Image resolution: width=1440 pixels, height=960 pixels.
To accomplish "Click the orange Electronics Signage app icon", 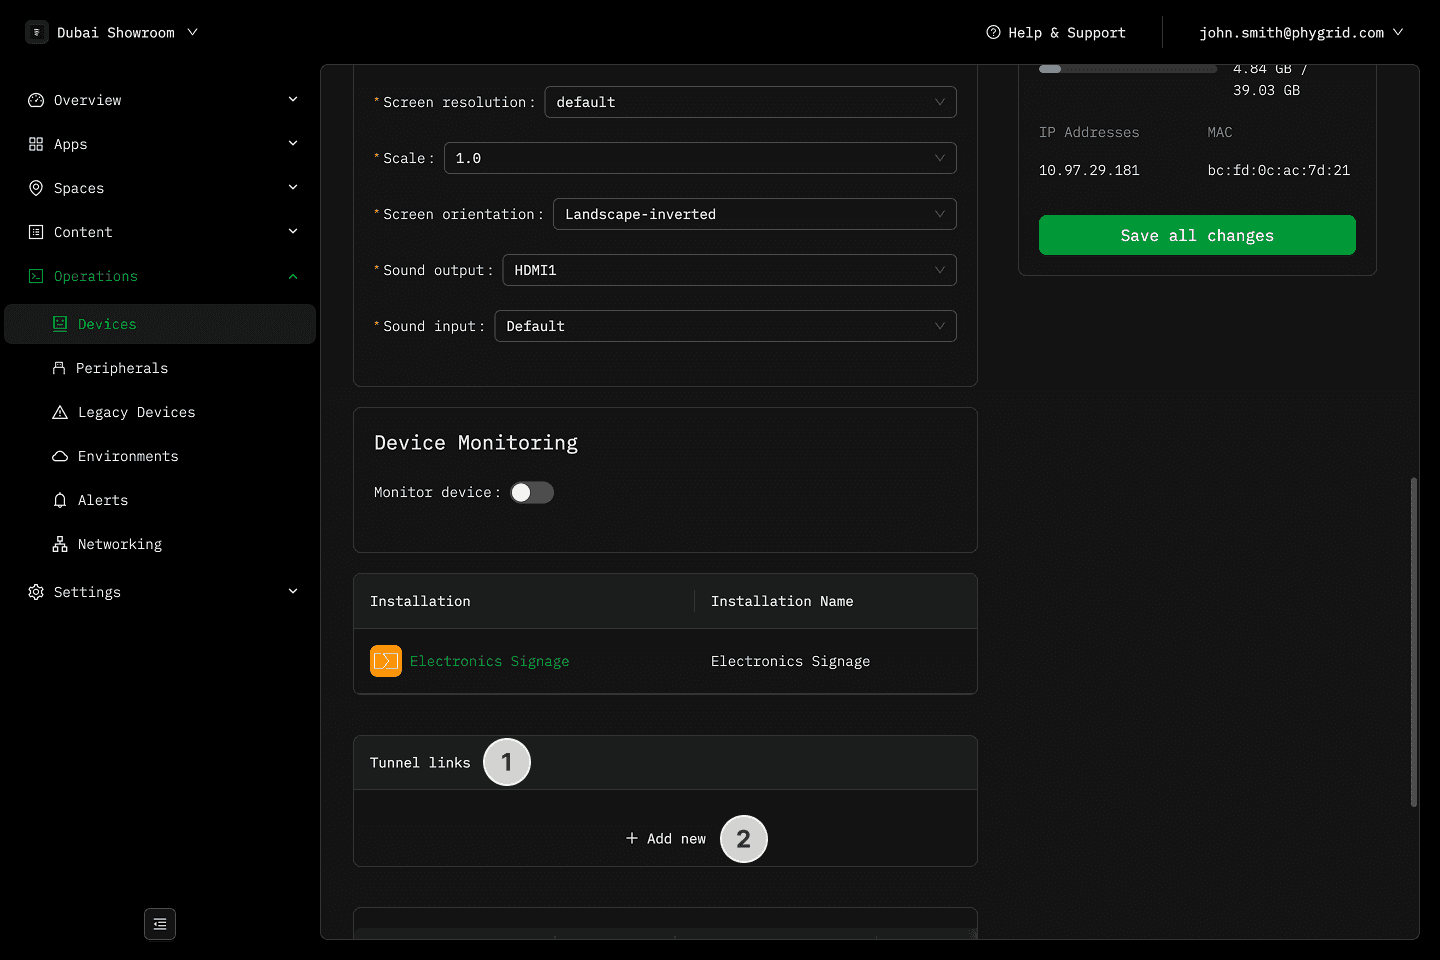I will [x=386, y=661].
